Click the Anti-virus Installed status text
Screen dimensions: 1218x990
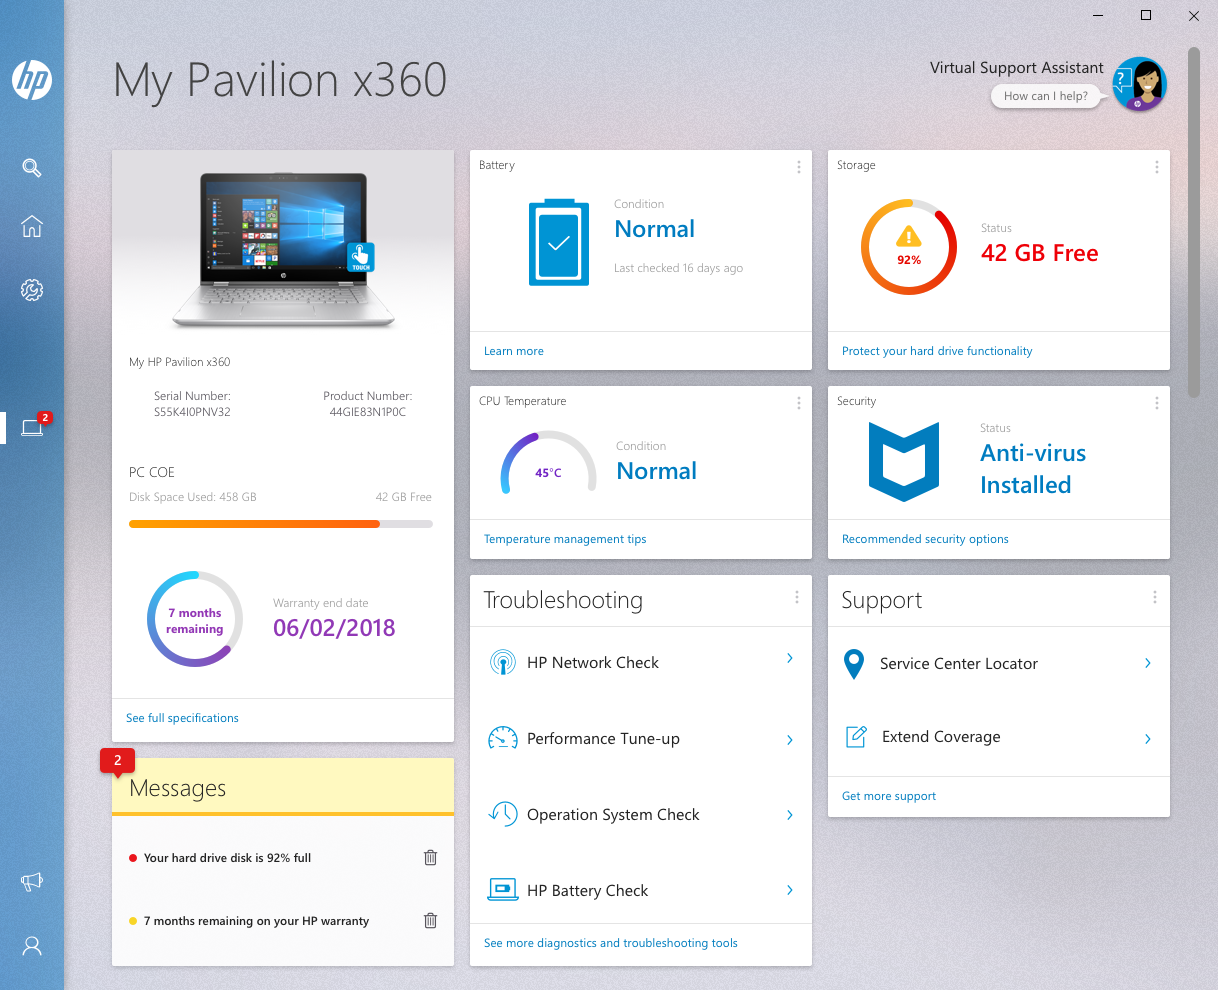click(1033, 469)
